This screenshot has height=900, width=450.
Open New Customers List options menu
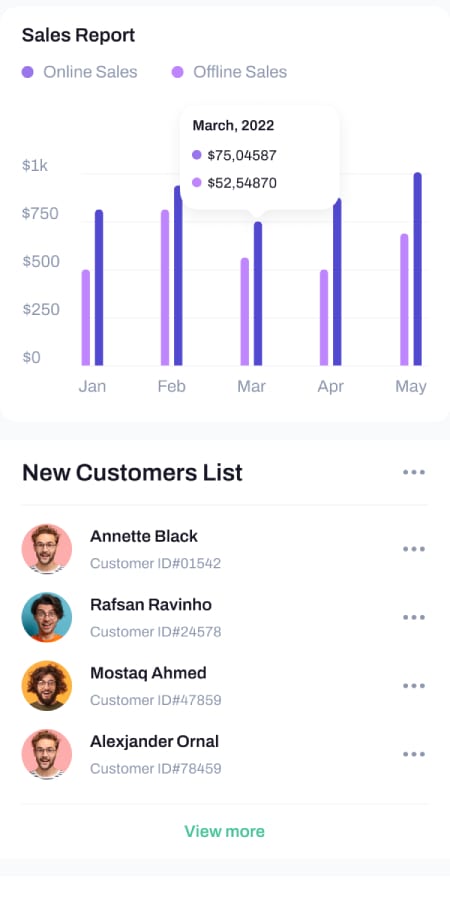point(414,472)
